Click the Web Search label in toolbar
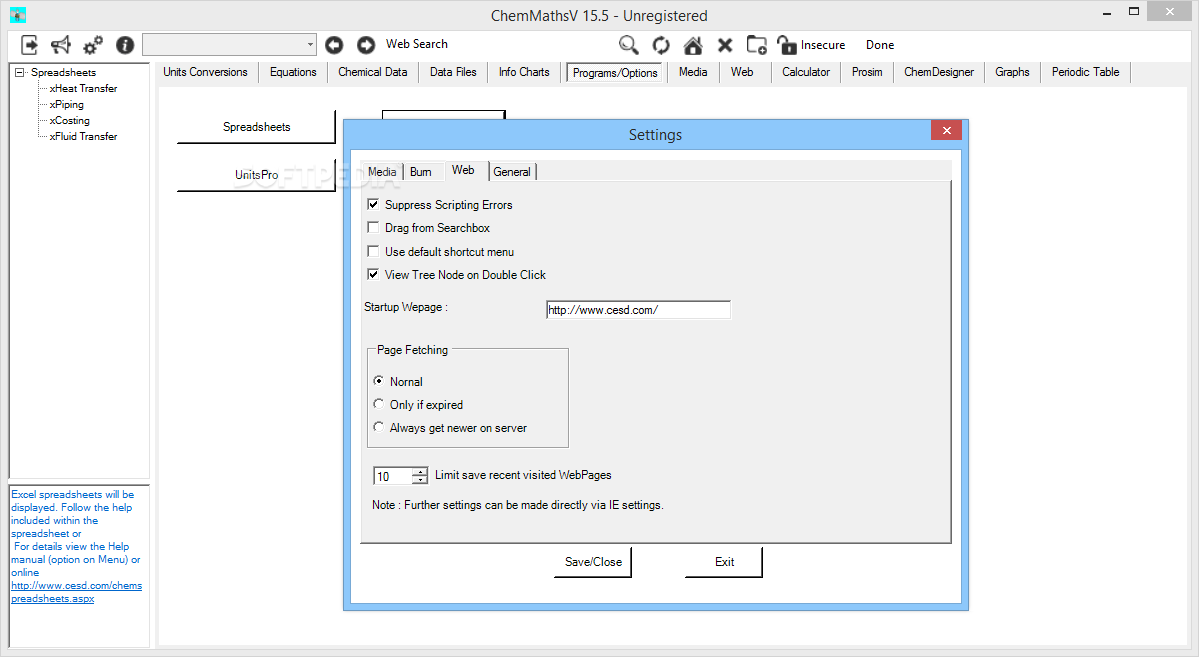This screenshot has width=1199, height=657. (417, 44)
